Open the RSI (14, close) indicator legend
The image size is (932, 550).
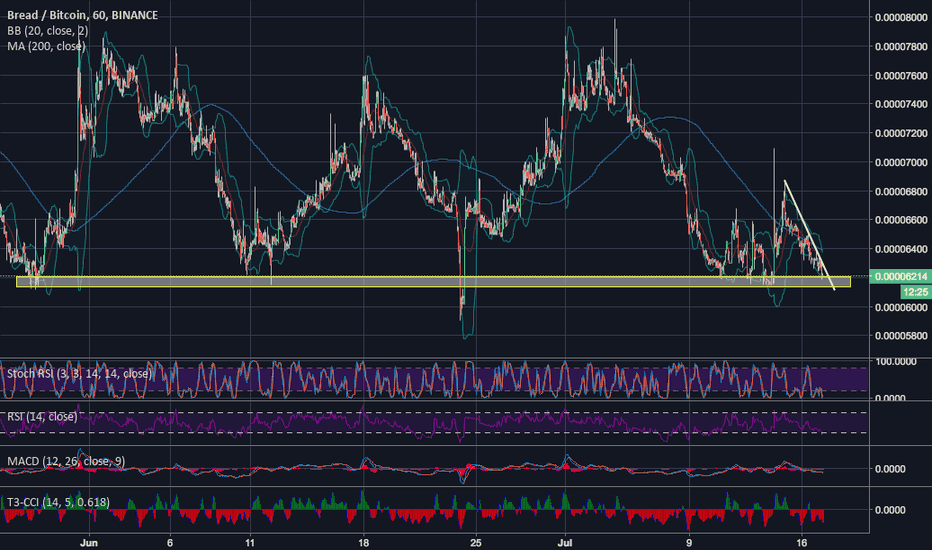tap(42, 416)
